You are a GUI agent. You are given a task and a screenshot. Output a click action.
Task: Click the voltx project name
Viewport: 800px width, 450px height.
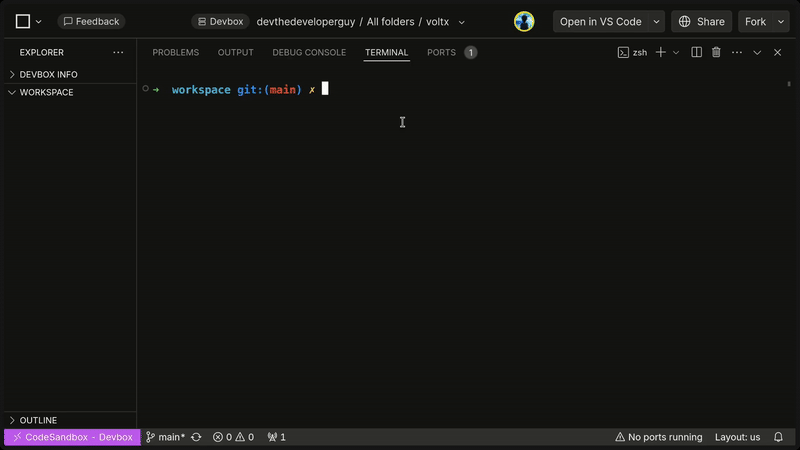coord(437,22)
